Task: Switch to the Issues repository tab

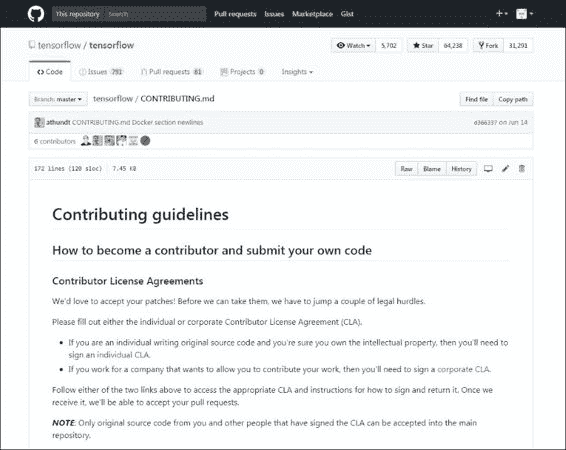Action: [x=101, y=72]
